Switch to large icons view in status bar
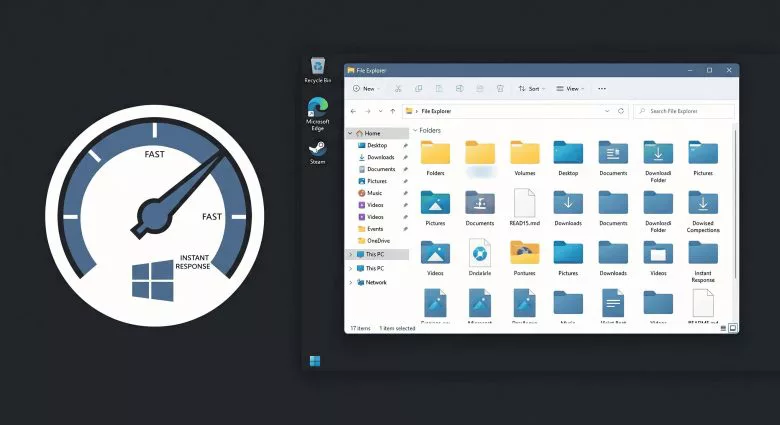Image resolution: width=780 pixels, height=425 pixels. pos(733,327)
